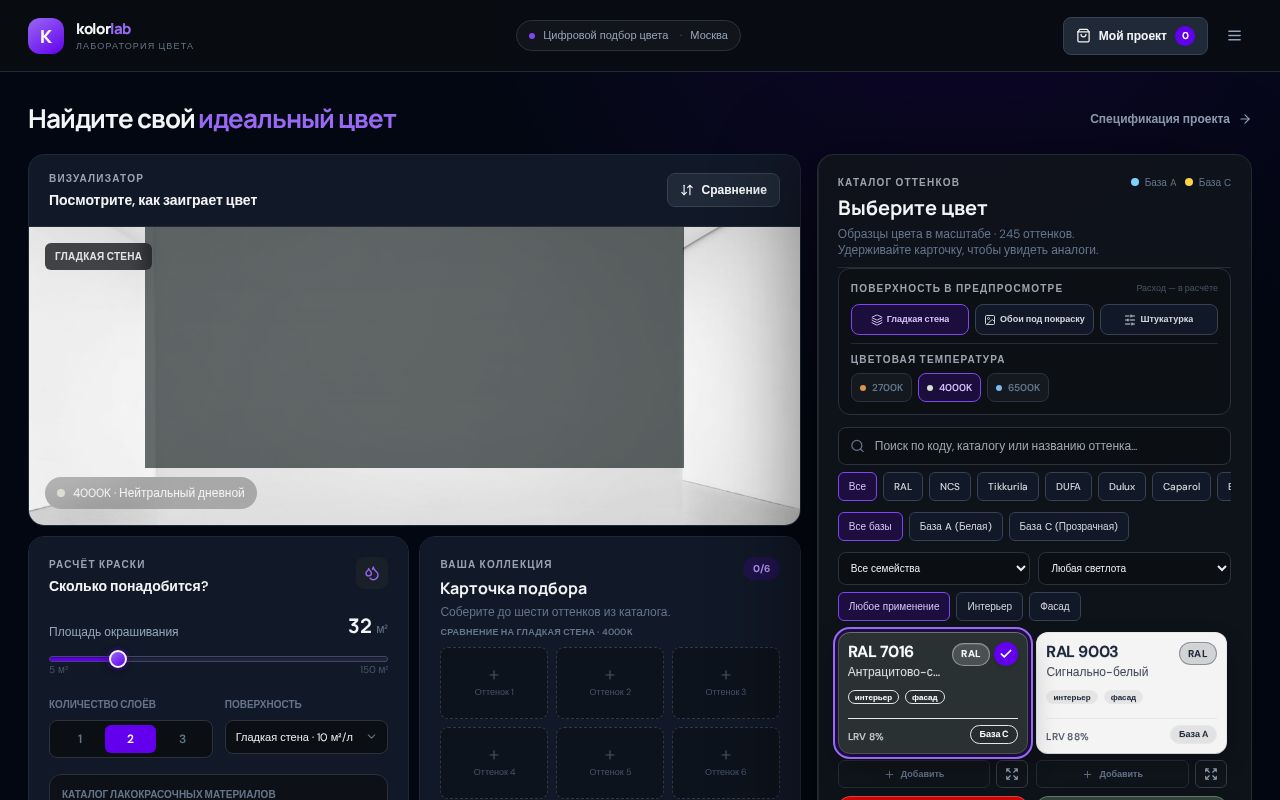Select the RAL 9003 color card

pos(1131,693)
